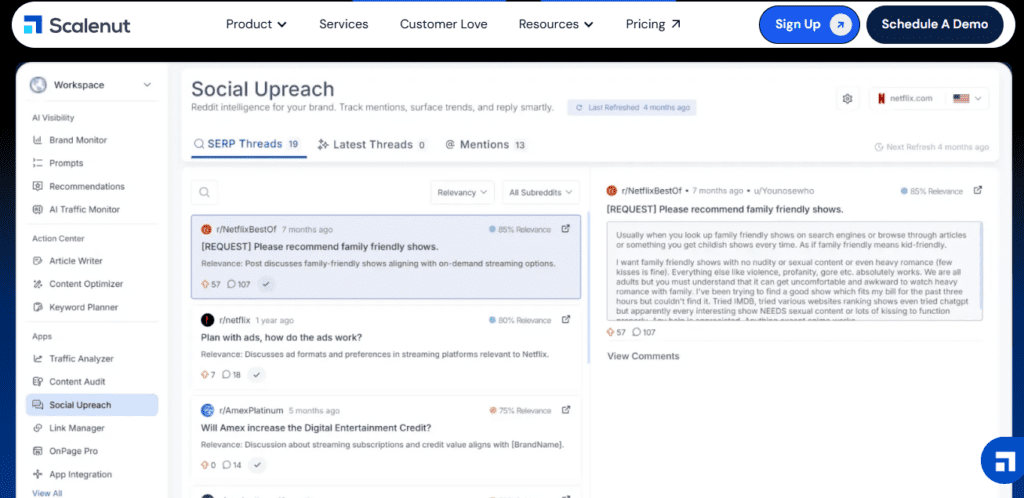Select Social Upreach in sidebar
The image size is (1024, 498).
tap(92, 405)
